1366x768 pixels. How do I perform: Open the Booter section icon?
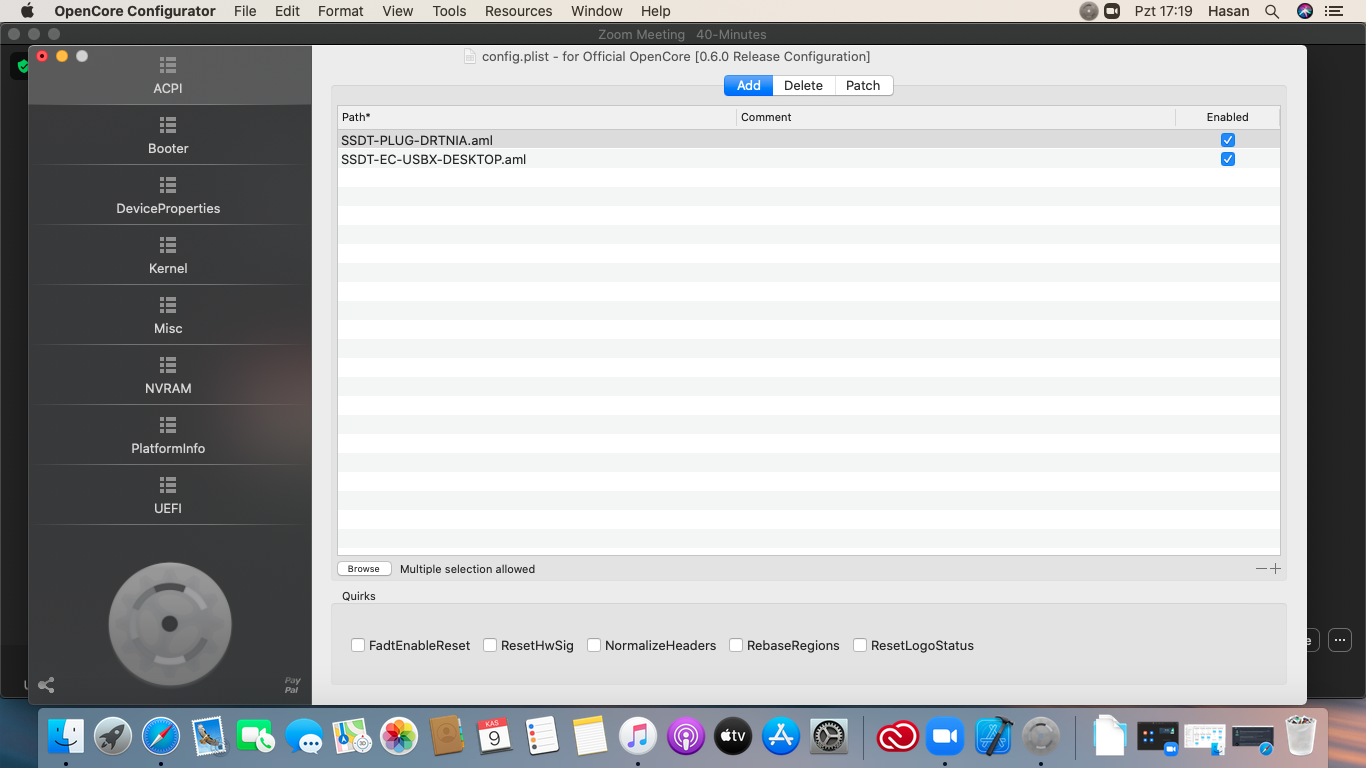click(x=168, y=126)
